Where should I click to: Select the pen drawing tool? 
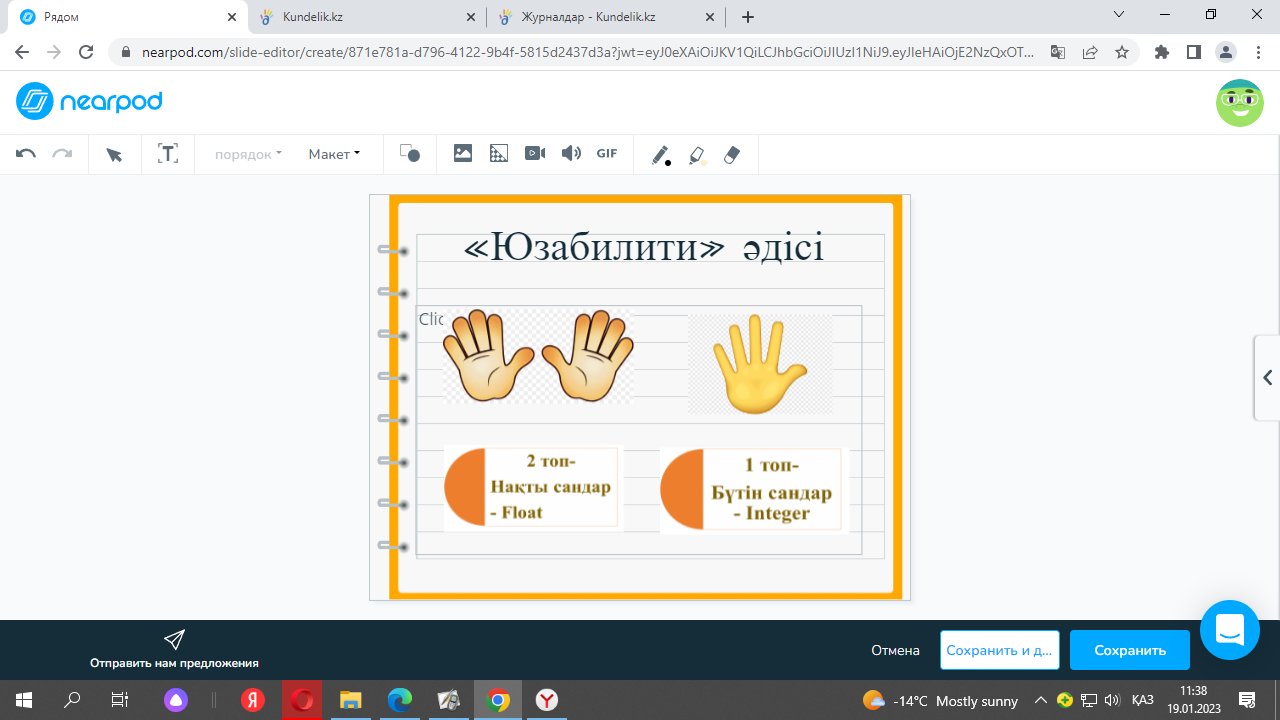click(661, 155)
